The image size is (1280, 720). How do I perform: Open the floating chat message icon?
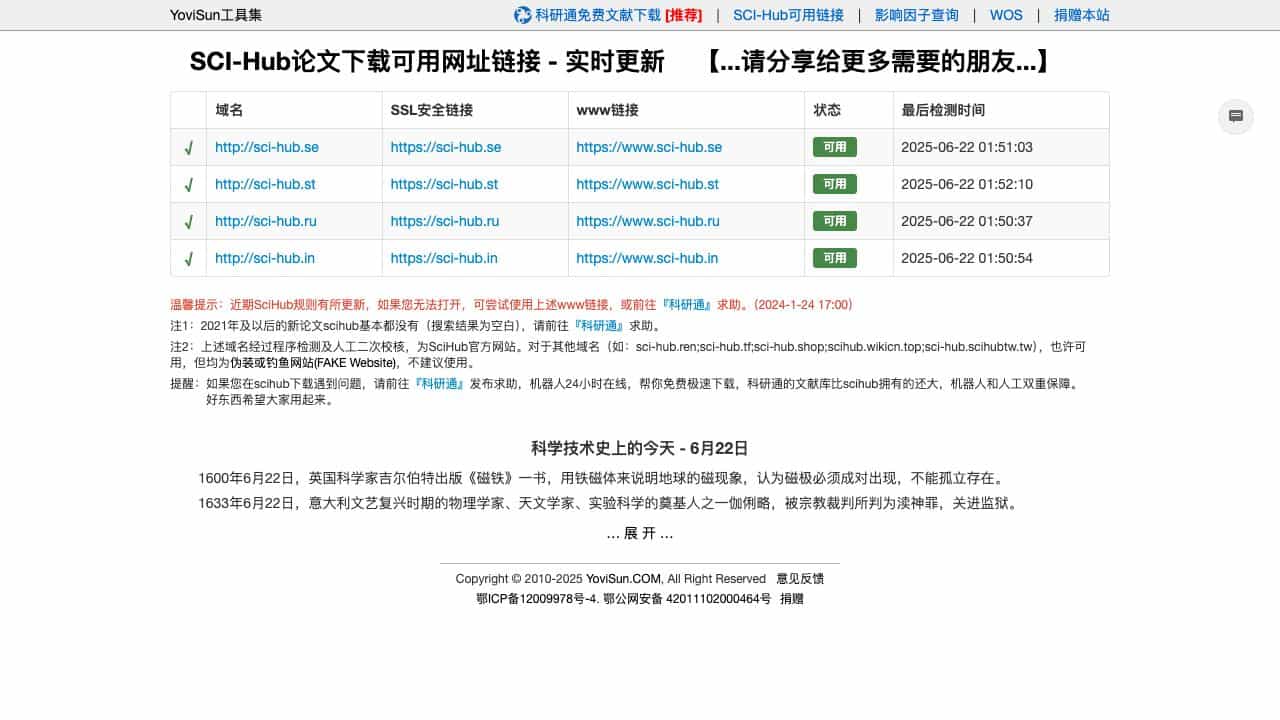pos(1236,116)
